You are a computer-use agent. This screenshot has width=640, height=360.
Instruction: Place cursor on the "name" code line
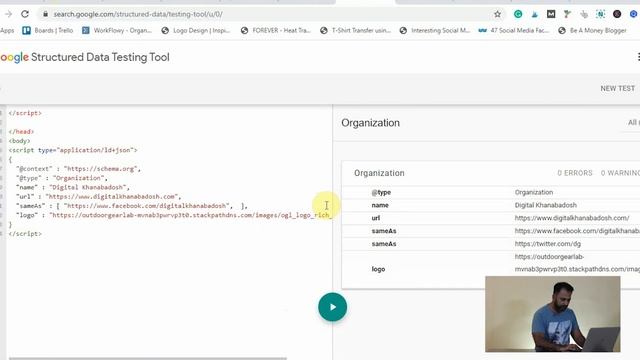[73, 187]
